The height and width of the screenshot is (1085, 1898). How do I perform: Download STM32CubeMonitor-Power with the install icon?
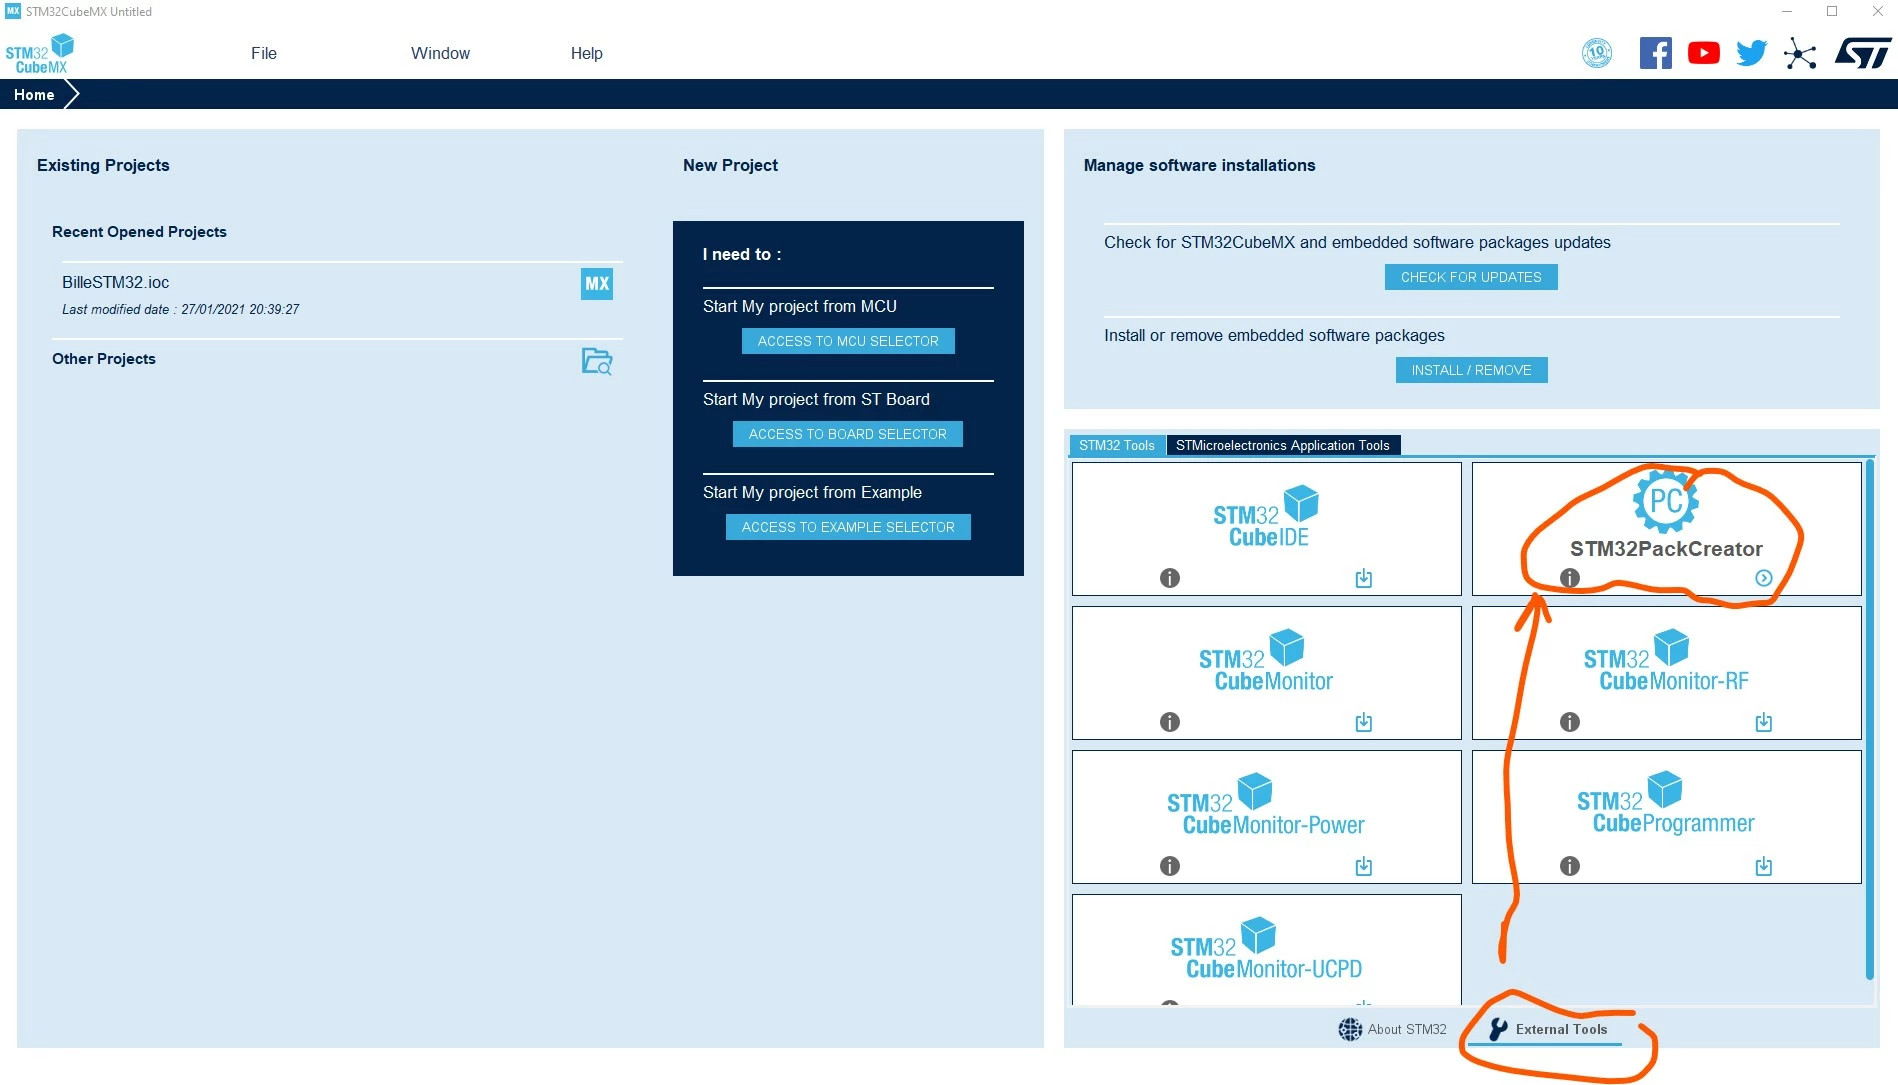pos(1364,866)
